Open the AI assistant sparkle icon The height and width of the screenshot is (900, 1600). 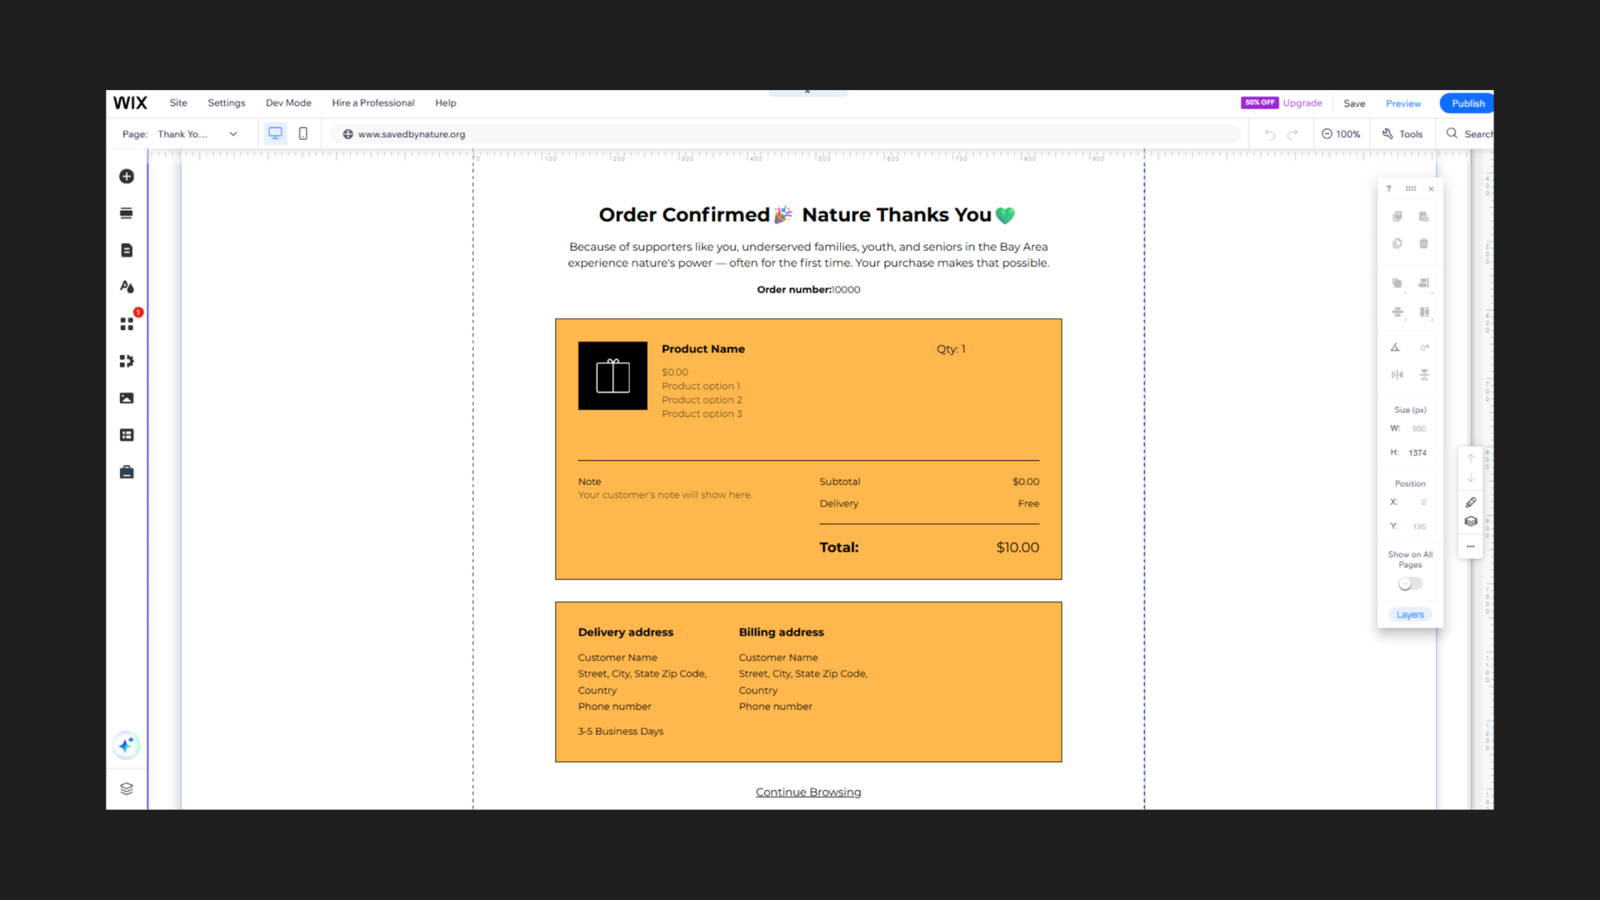126,744
